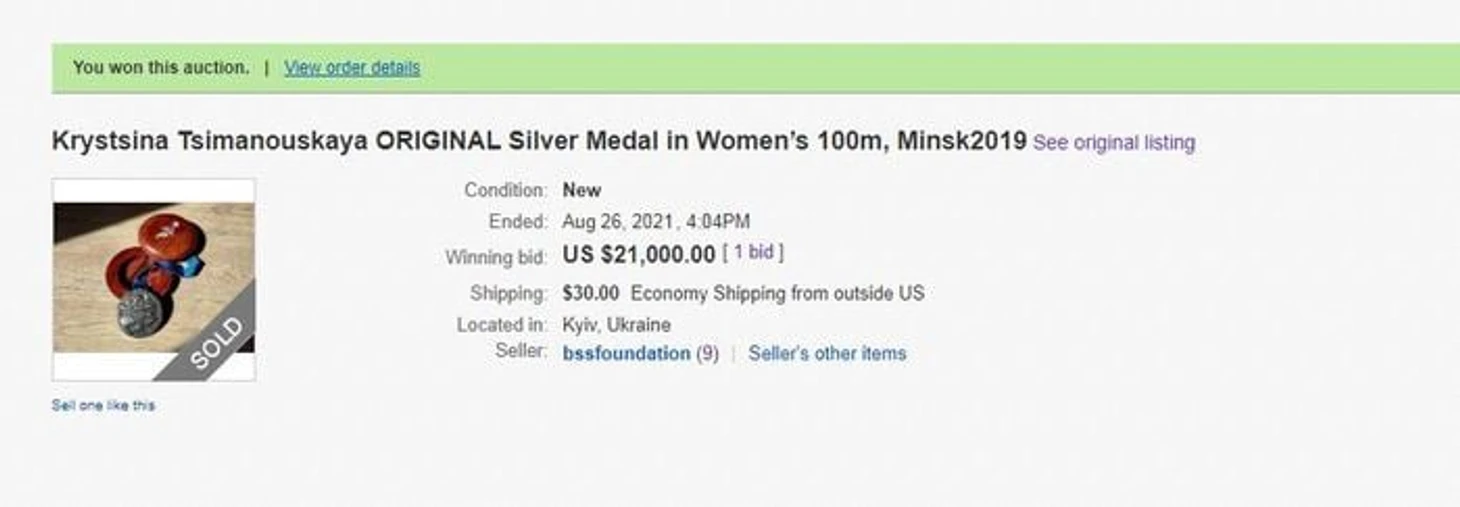Click the Located in label
This screenshot has height=507, width=1460.
[x=502, y=325]
